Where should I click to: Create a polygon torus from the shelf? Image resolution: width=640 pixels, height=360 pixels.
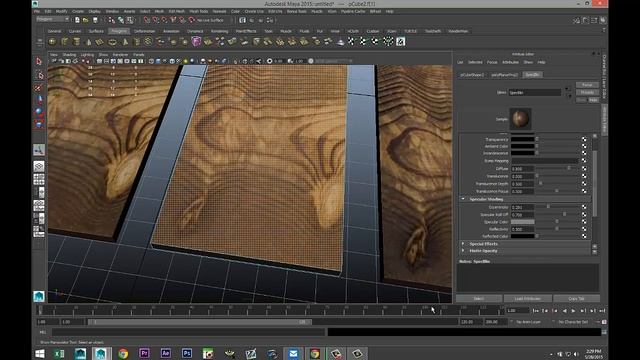(x=112, y=41)
